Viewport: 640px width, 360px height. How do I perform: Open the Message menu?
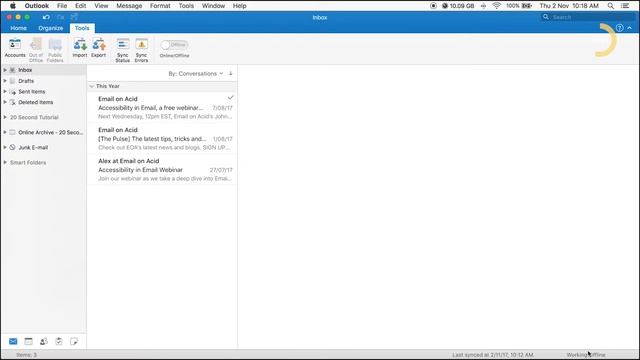click(x=129, y=6)
